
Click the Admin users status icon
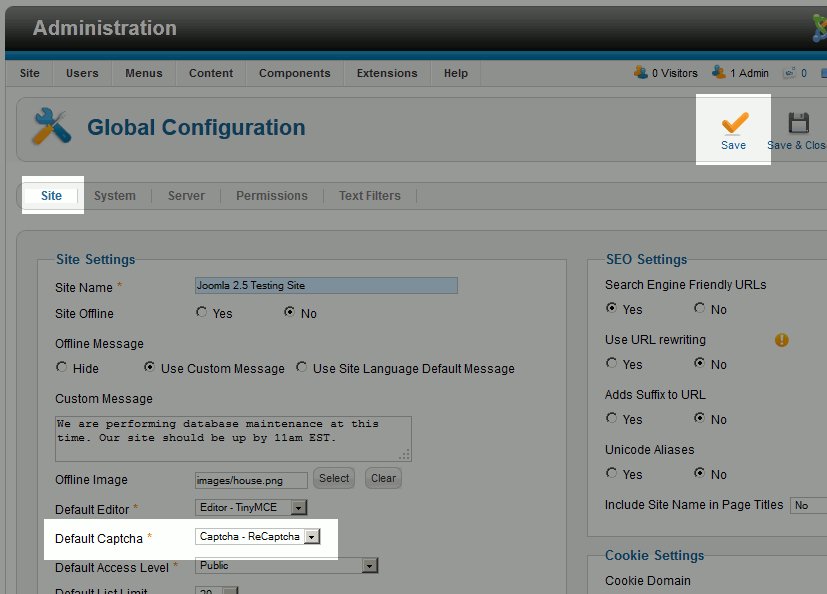[x=718, y=73]
